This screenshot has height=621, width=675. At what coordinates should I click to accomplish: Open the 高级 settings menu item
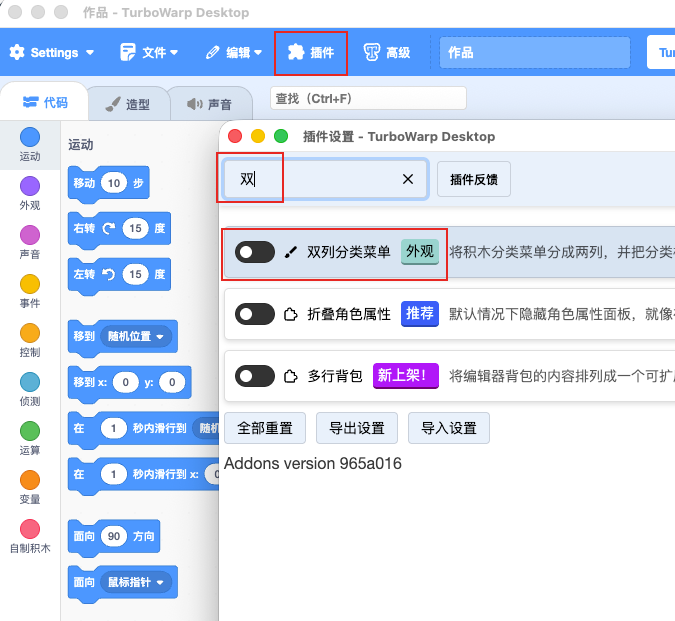[387, 53]
